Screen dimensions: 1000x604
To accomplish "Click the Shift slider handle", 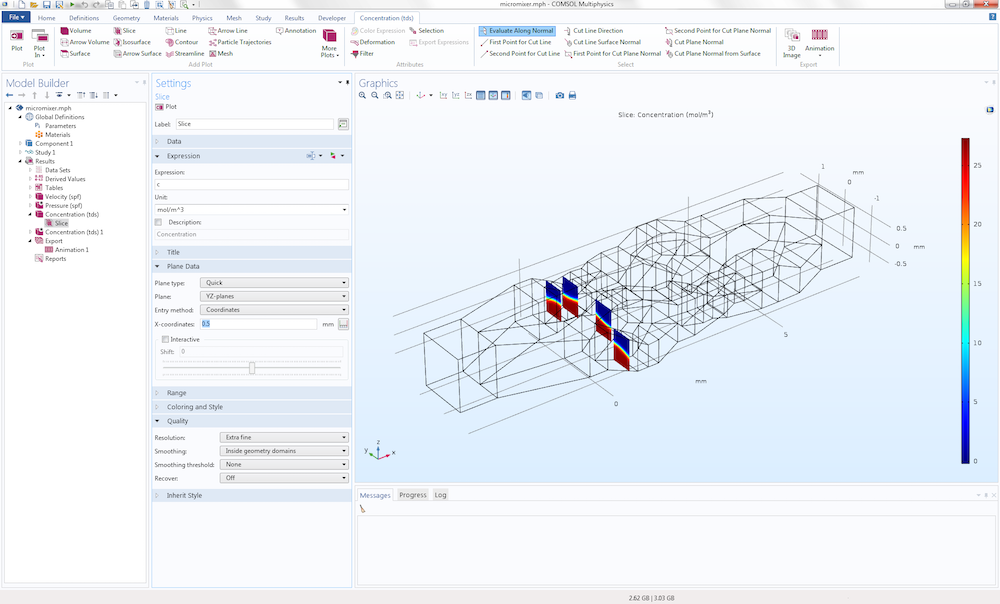I will (252, 368).
